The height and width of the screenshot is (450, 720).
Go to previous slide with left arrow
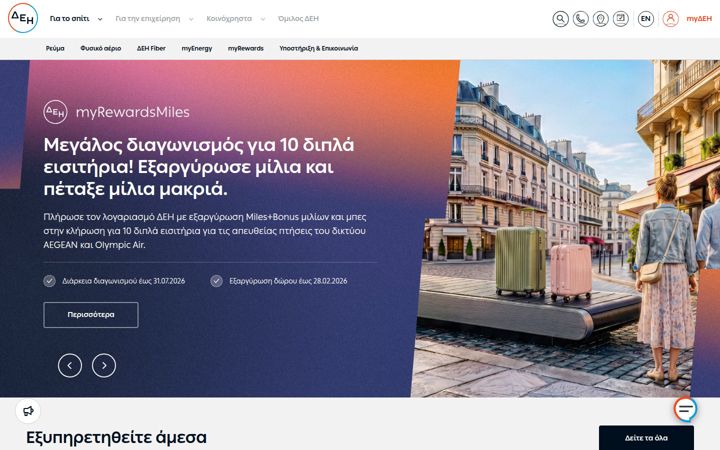coord(70,366)
